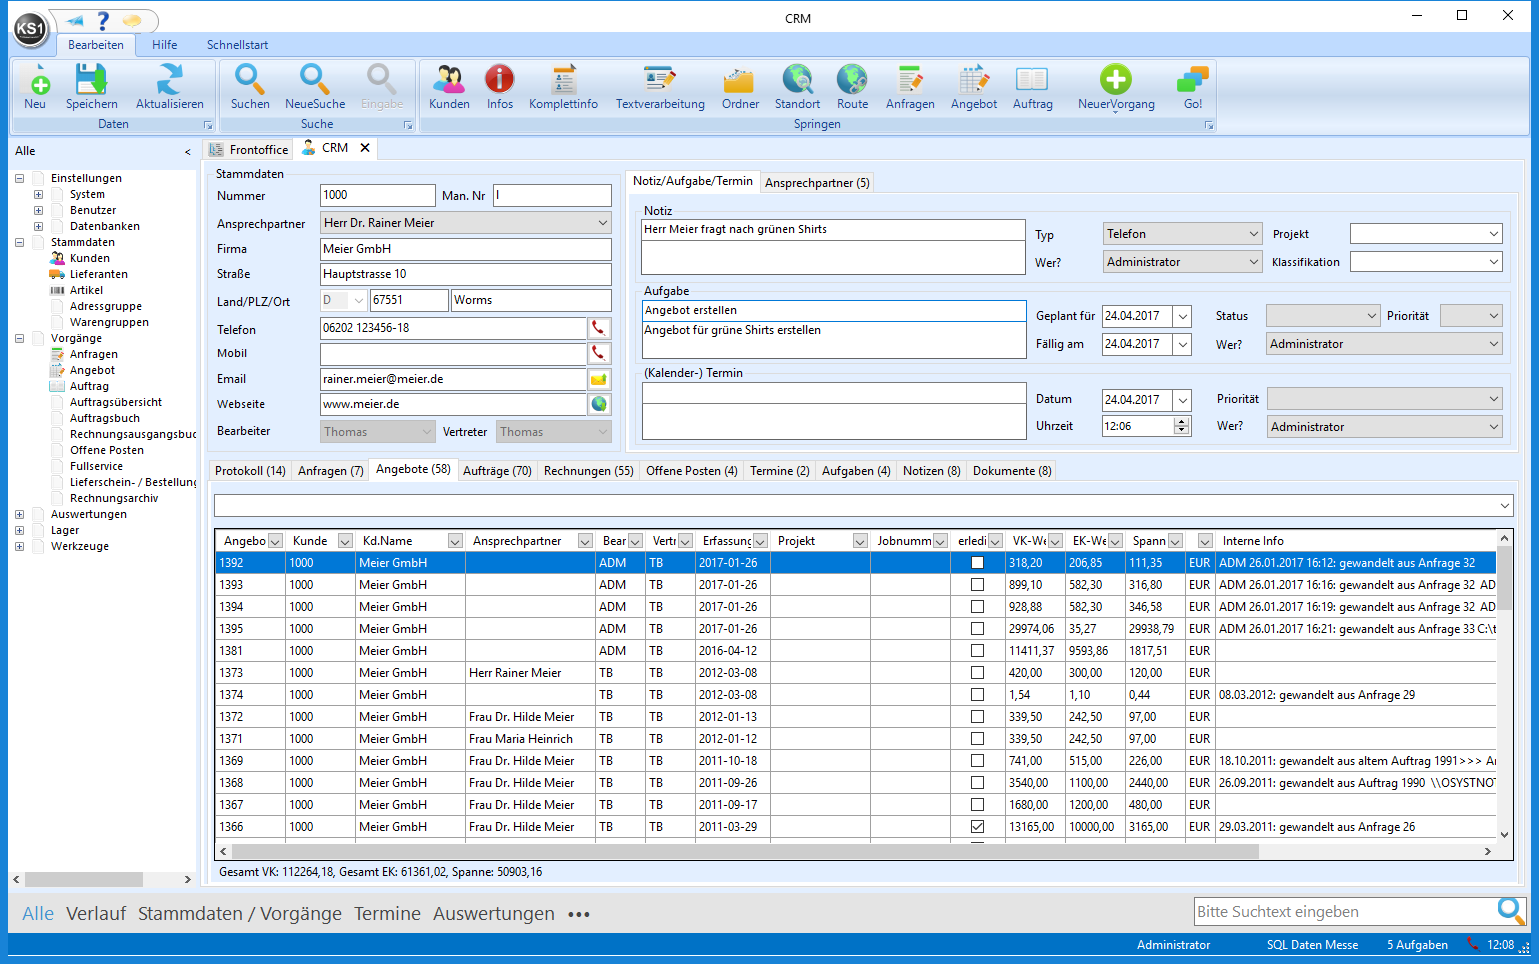Click the Speichern icon
1539x964 pixels.
[x=91, y=86]
